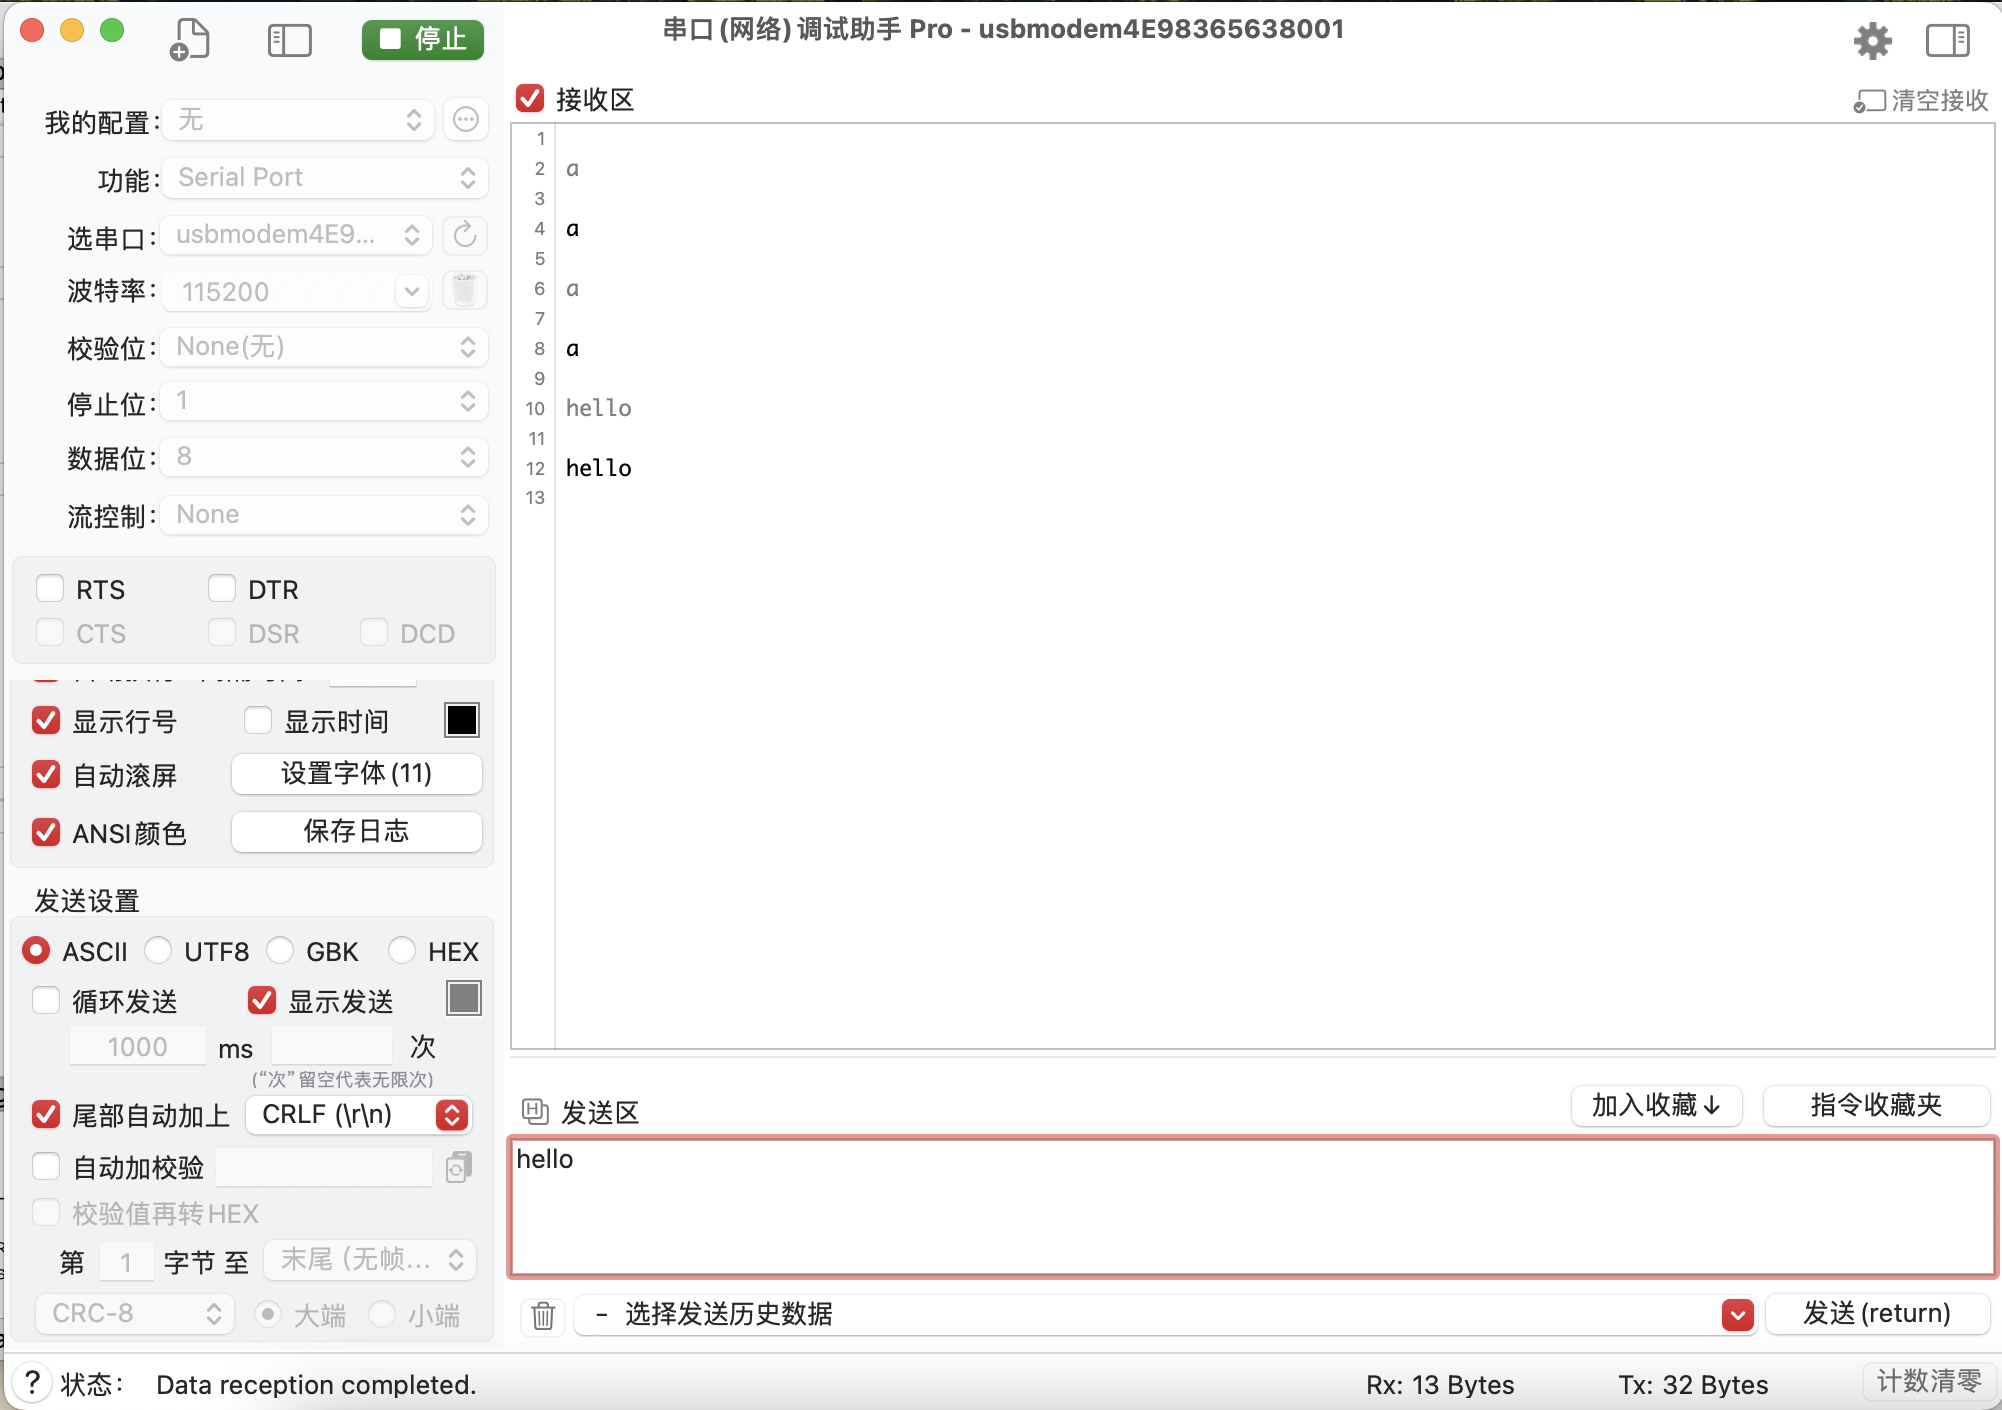
Task: Expand the 波特率 115200 combo box
Action: (411, 292)
